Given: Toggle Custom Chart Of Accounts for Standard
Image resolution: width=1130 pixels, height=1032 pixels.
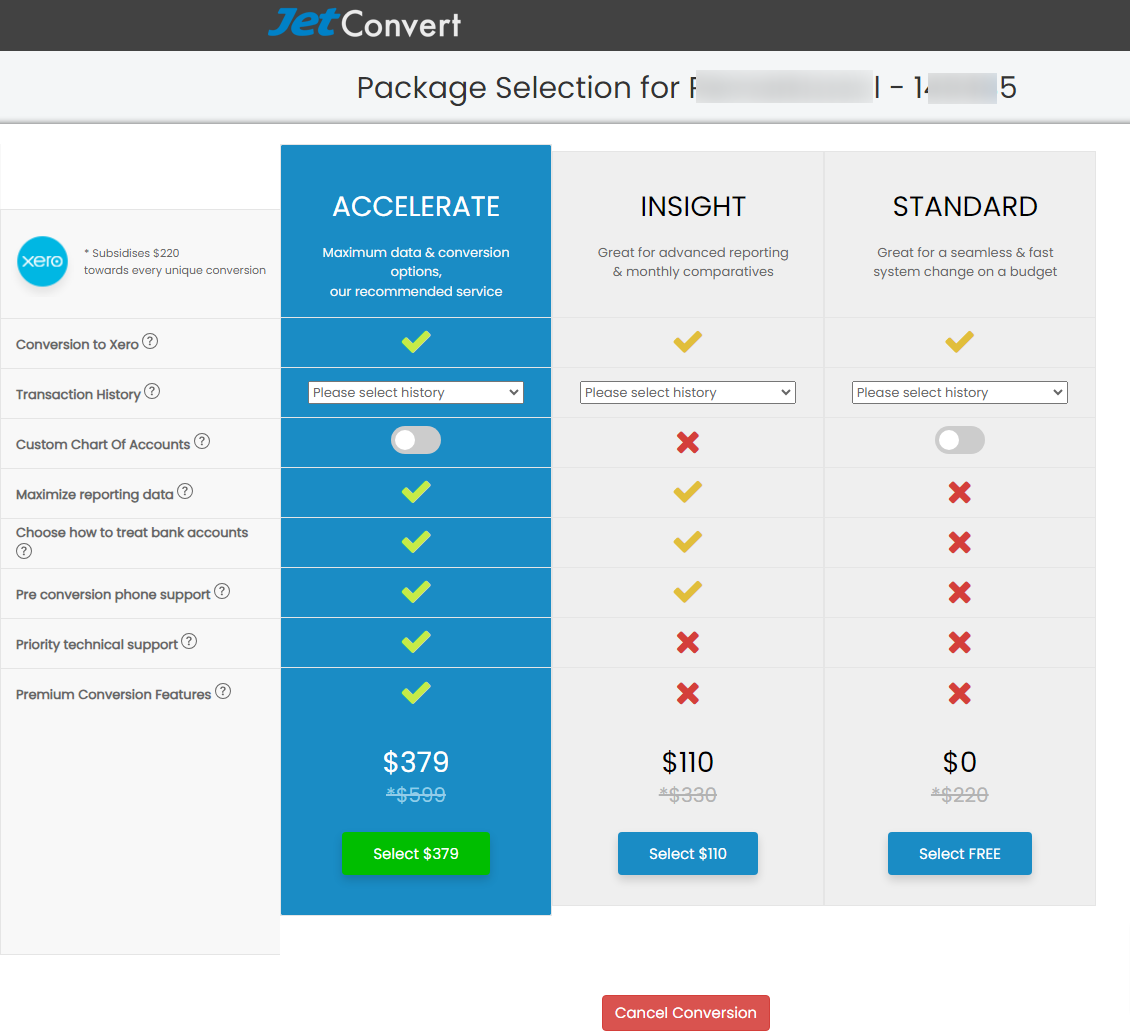Looking at the screenshot, I should 959,440.
